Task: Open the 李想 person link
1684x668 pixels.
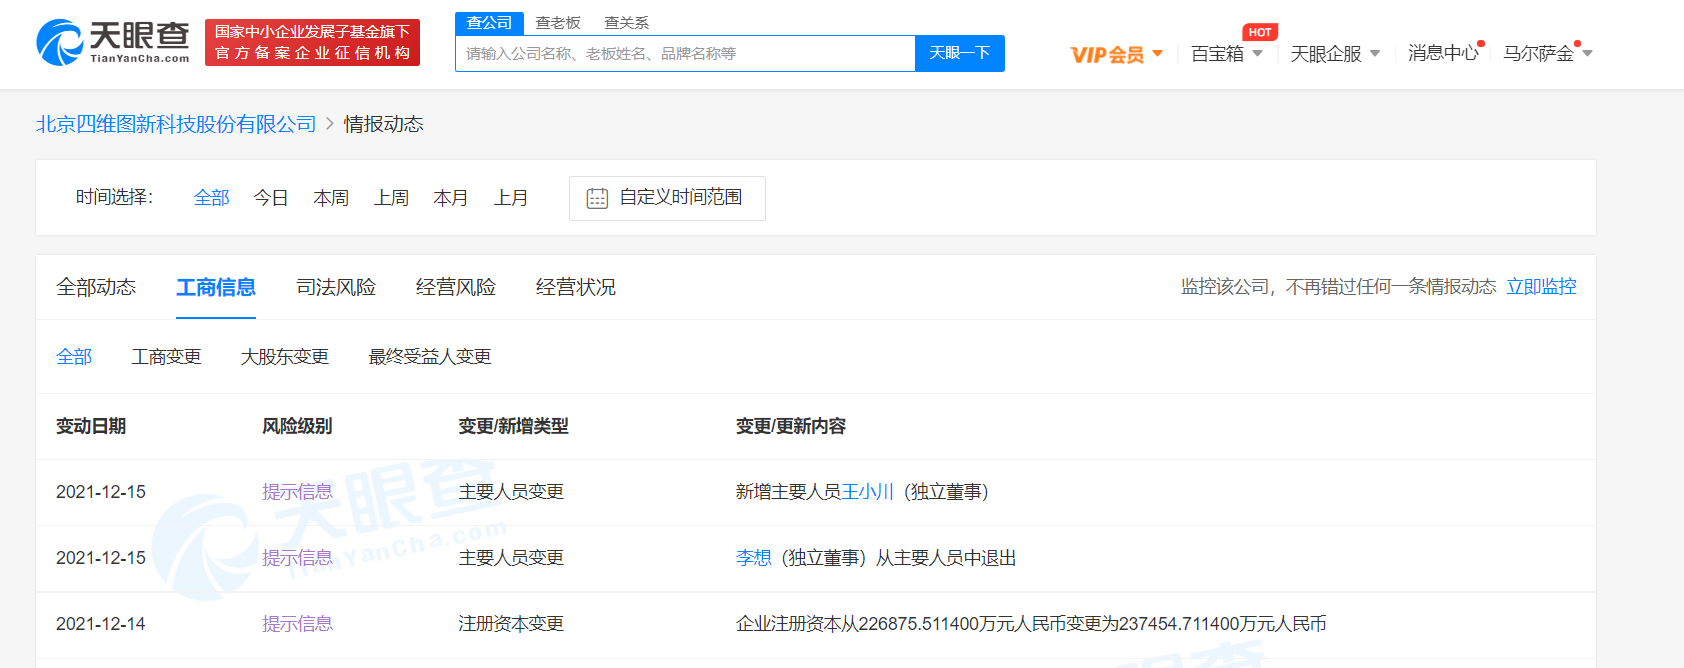Action: (754, 558)
